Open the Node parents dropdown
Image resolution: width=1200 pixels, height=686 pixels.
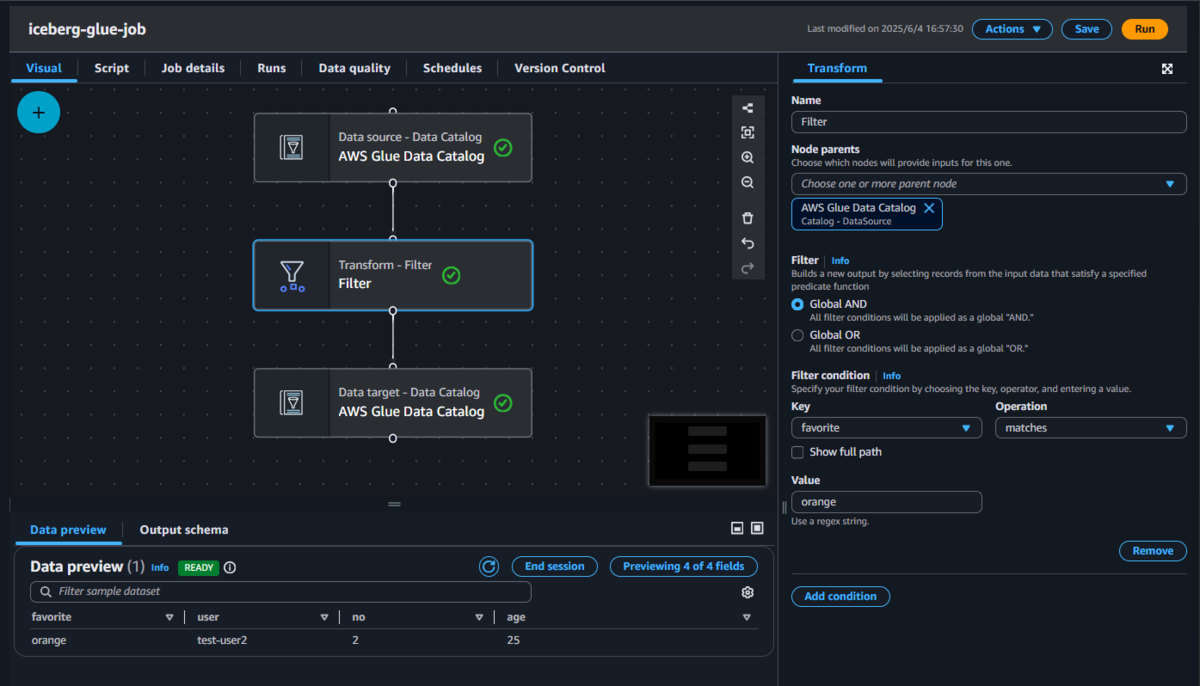[989, 184]
